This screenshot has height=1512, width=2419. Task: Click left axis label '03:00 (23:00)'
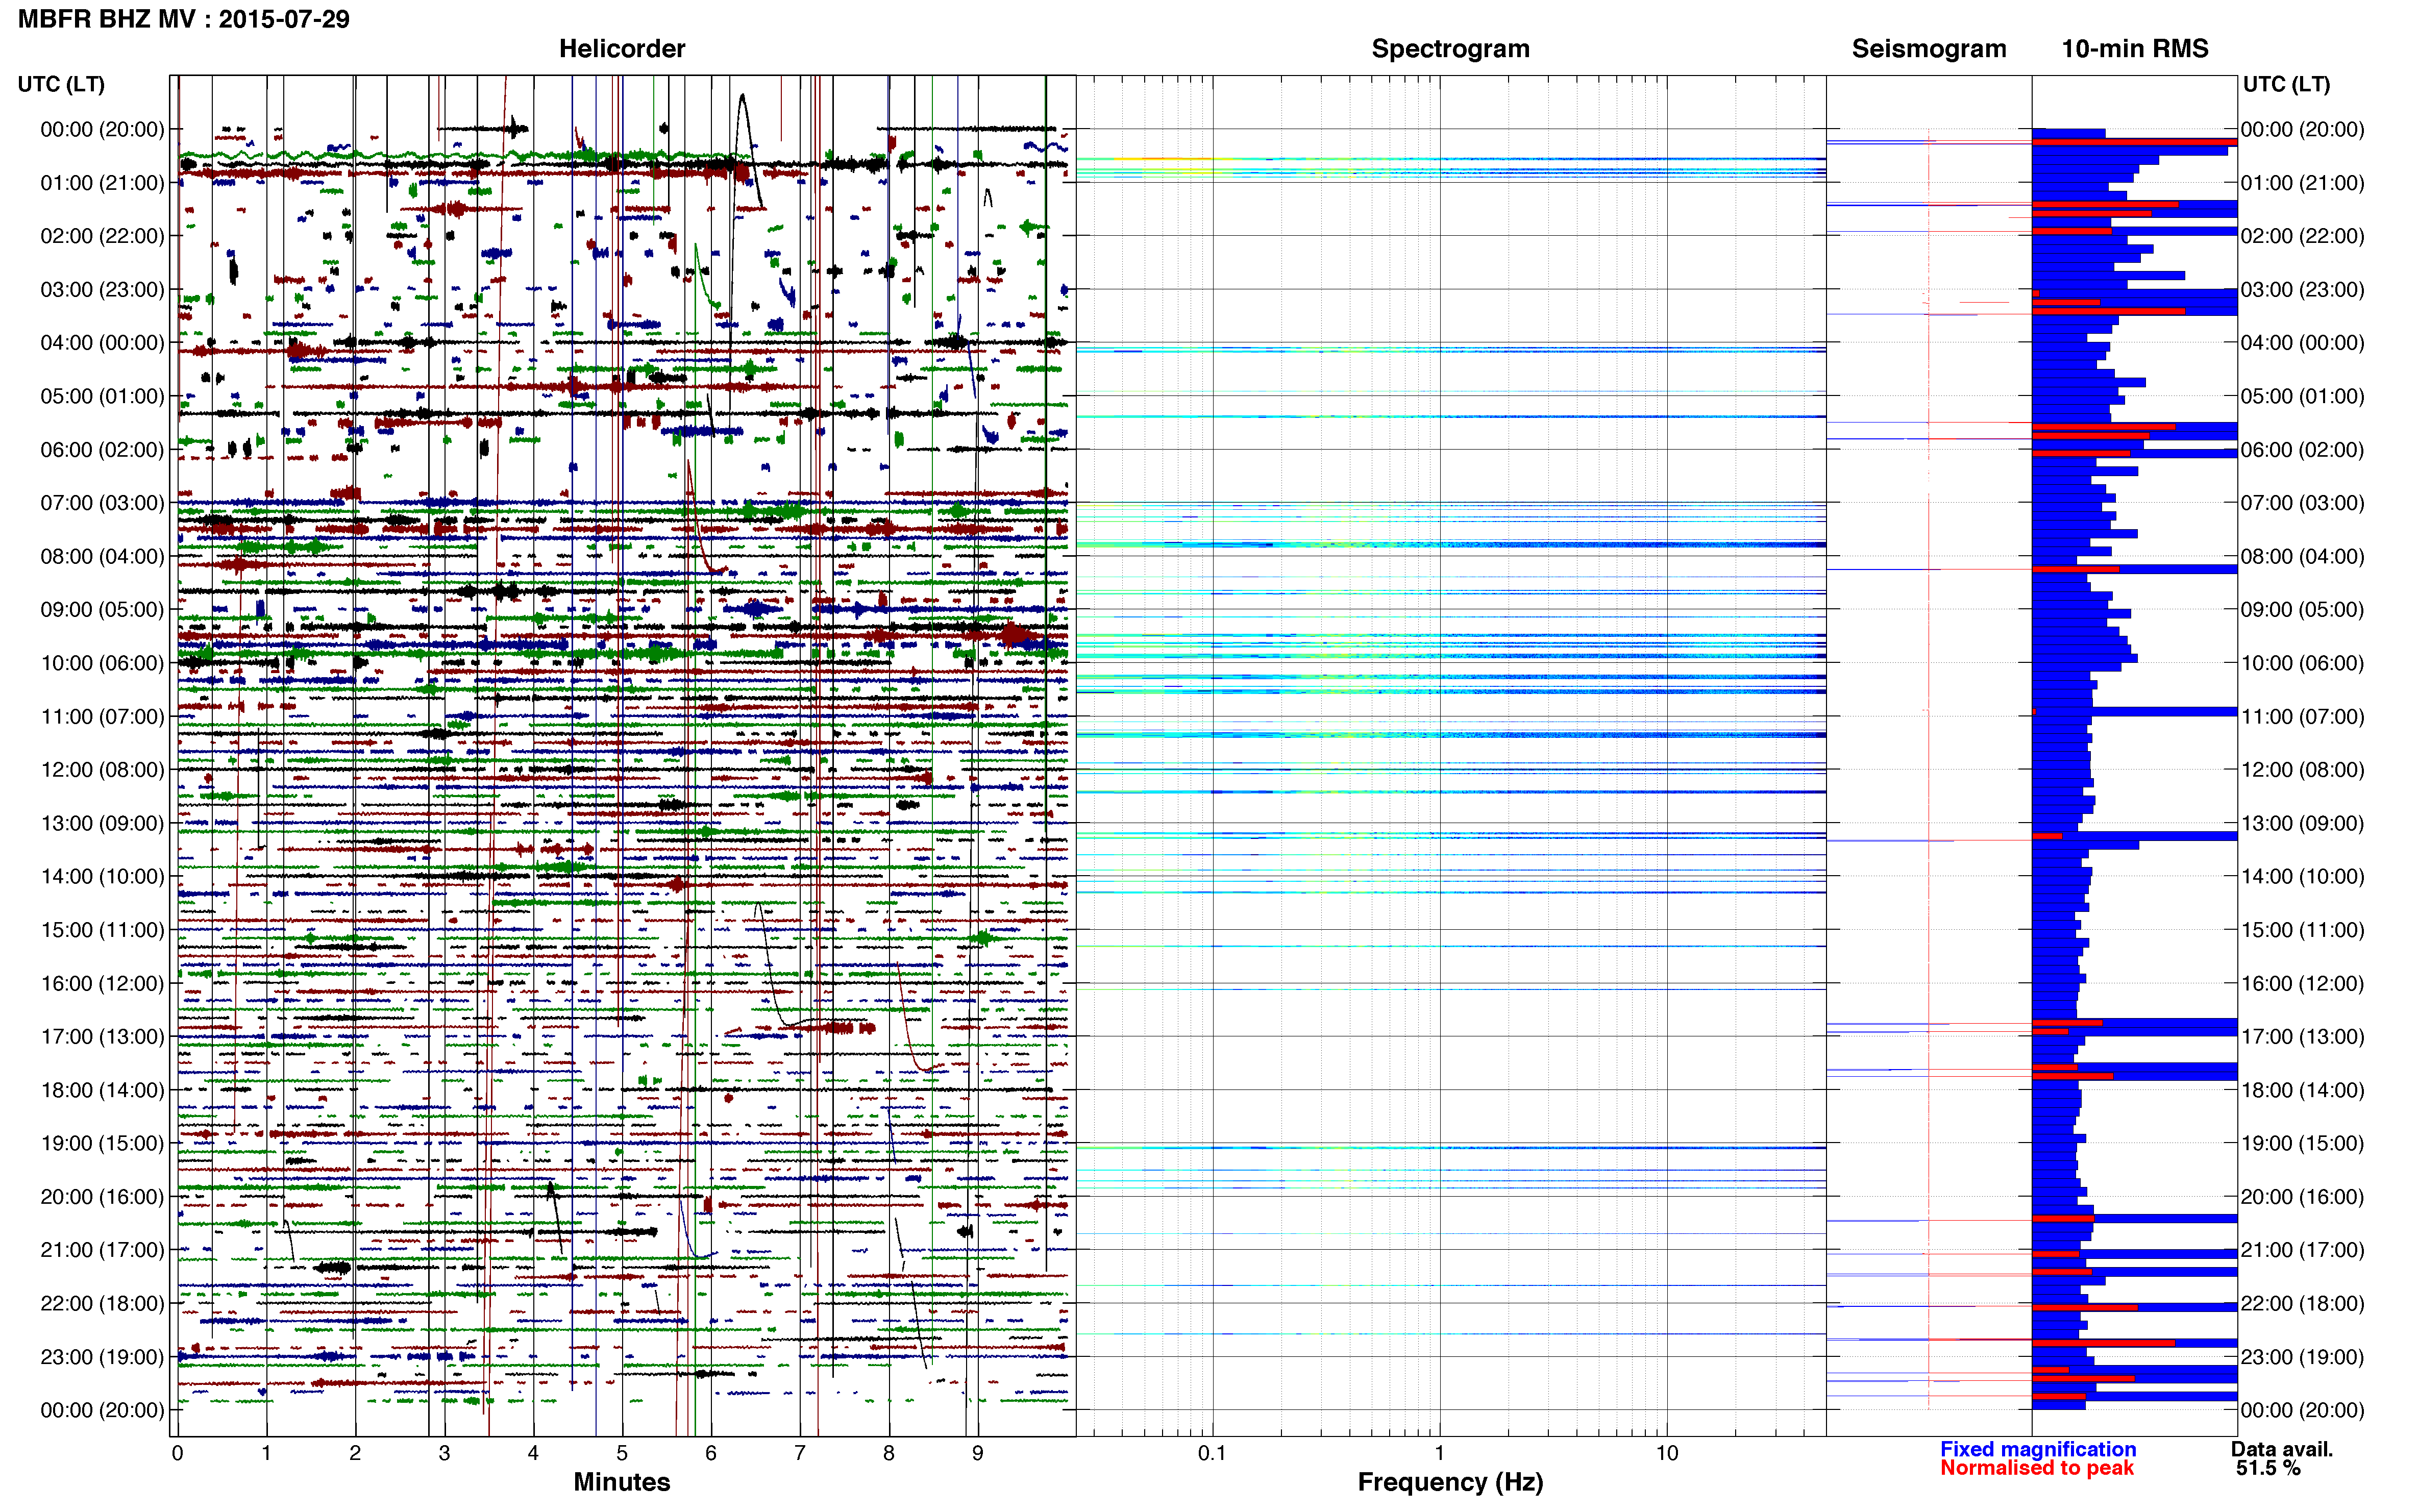pyautogui.click(x=102, y=289)
